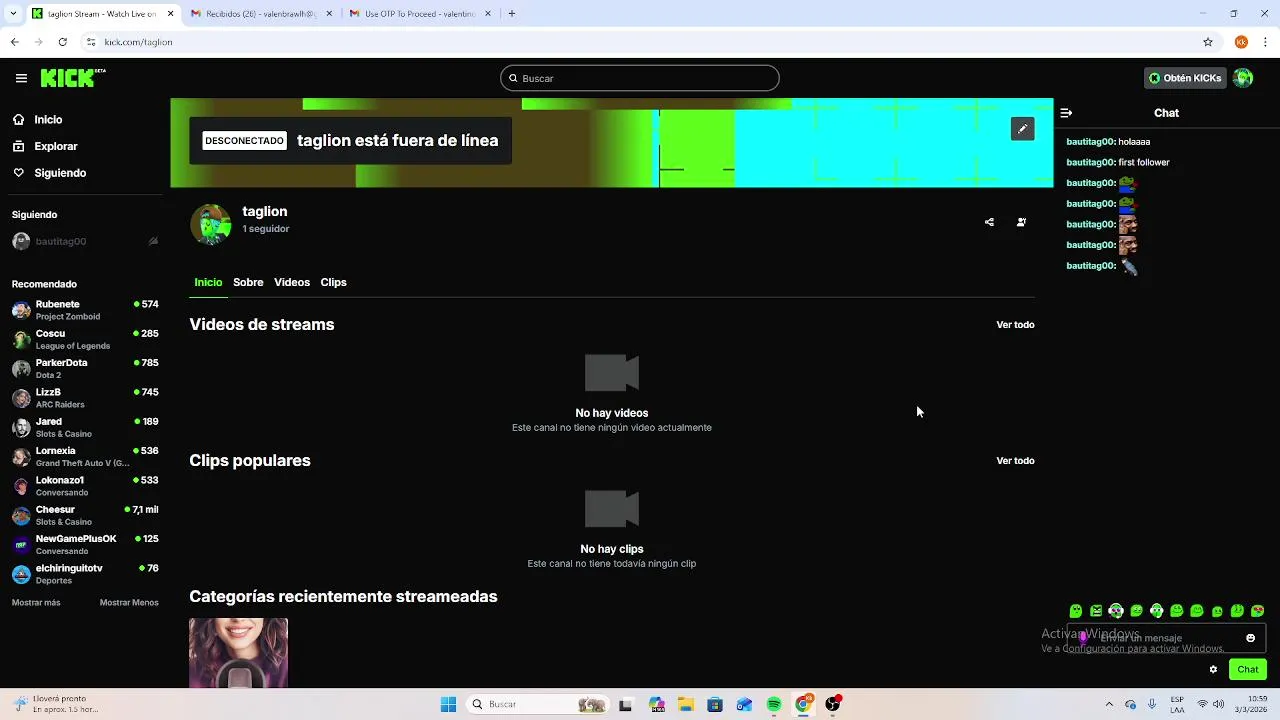Share the taglion channel
This screenshot has height=720, width=1280.
click(x=989, y=222)
